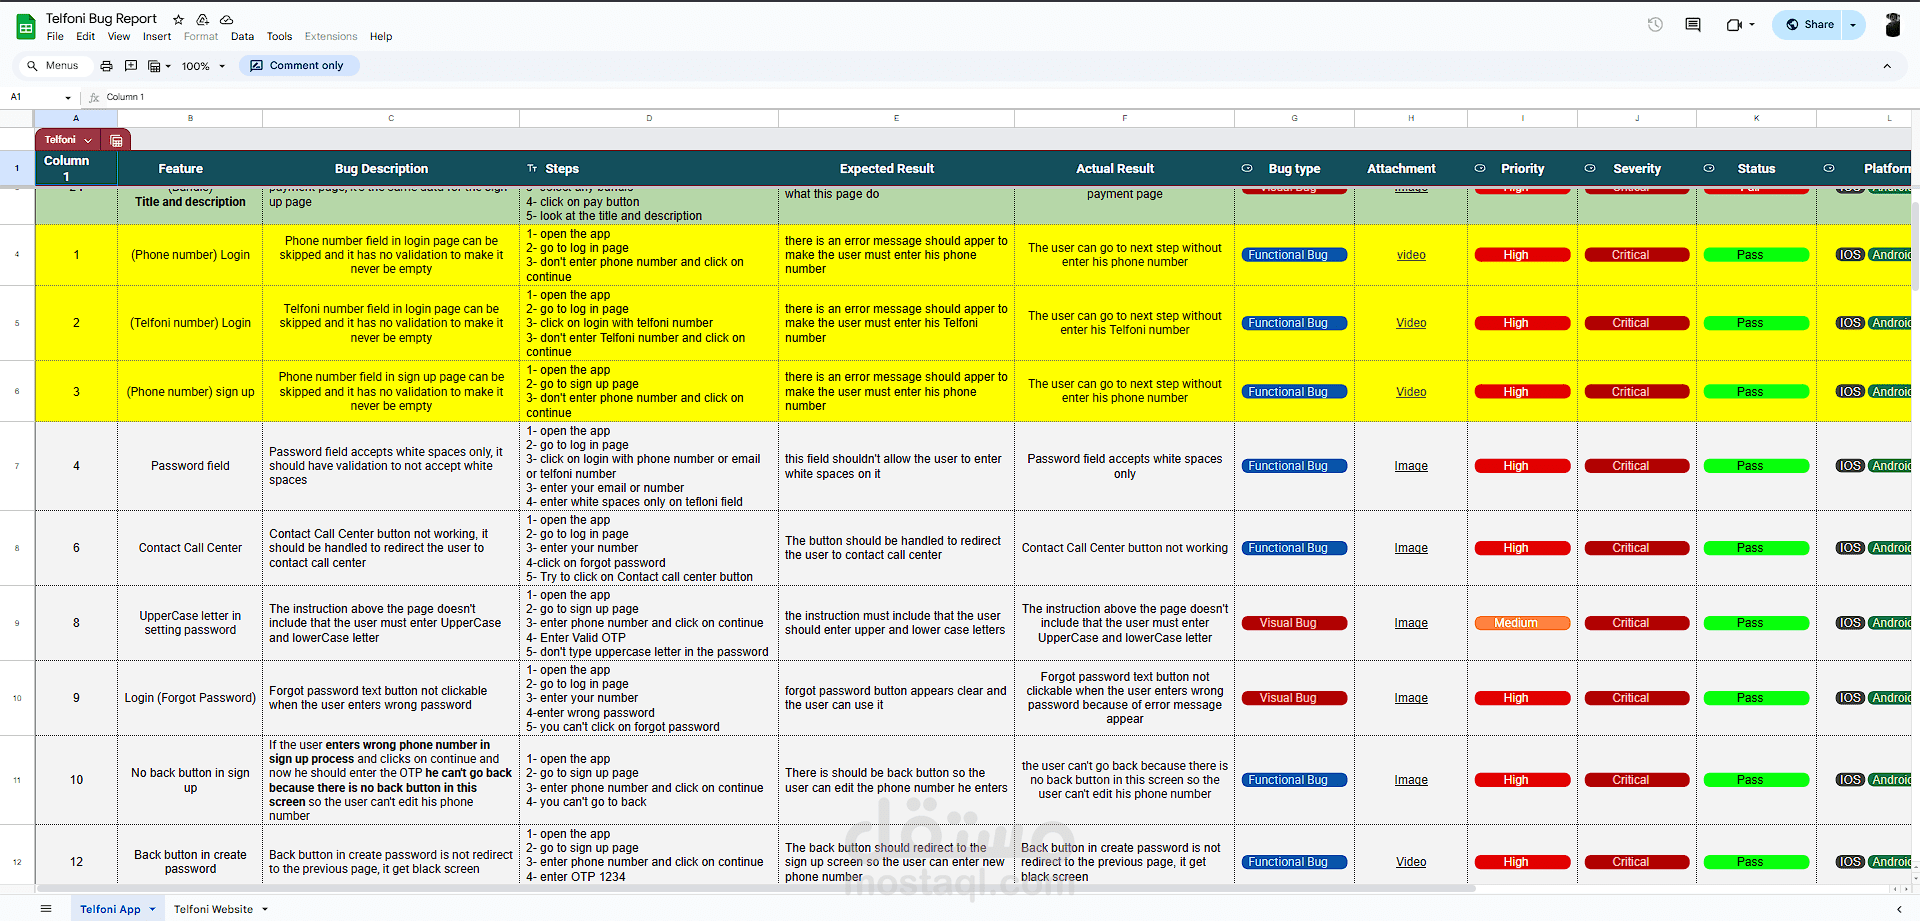
Task: Select column A header
Action: click(x=76, y=118)
